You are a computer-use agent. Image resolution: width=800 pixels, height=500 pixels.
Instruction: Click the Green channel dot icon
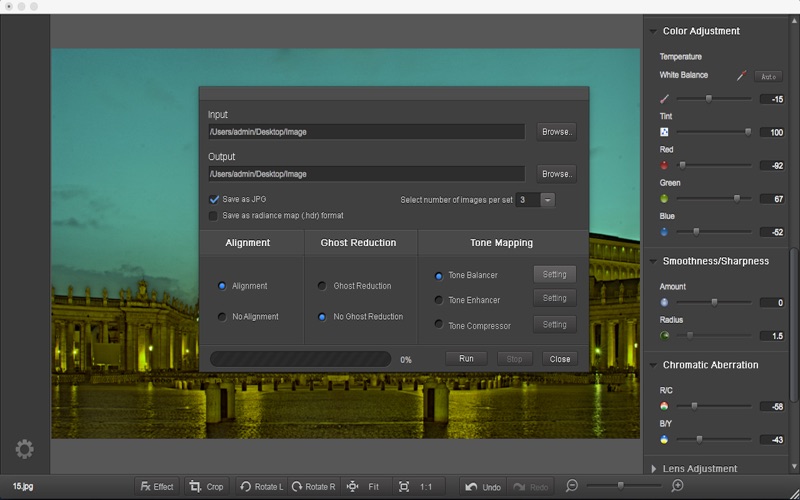tap(664, 198)
